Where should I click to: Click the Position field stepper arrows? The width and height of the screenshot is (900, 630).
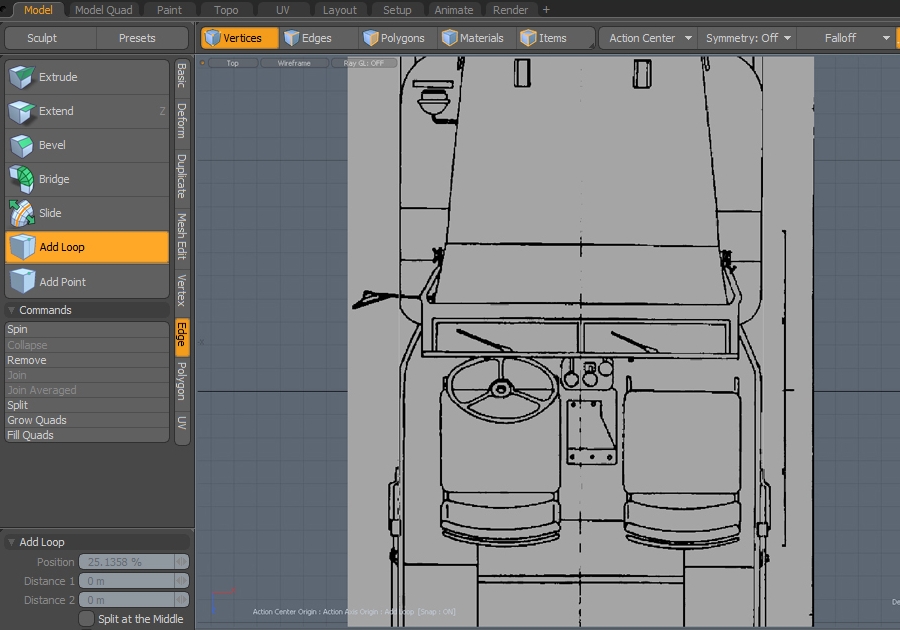181,562
